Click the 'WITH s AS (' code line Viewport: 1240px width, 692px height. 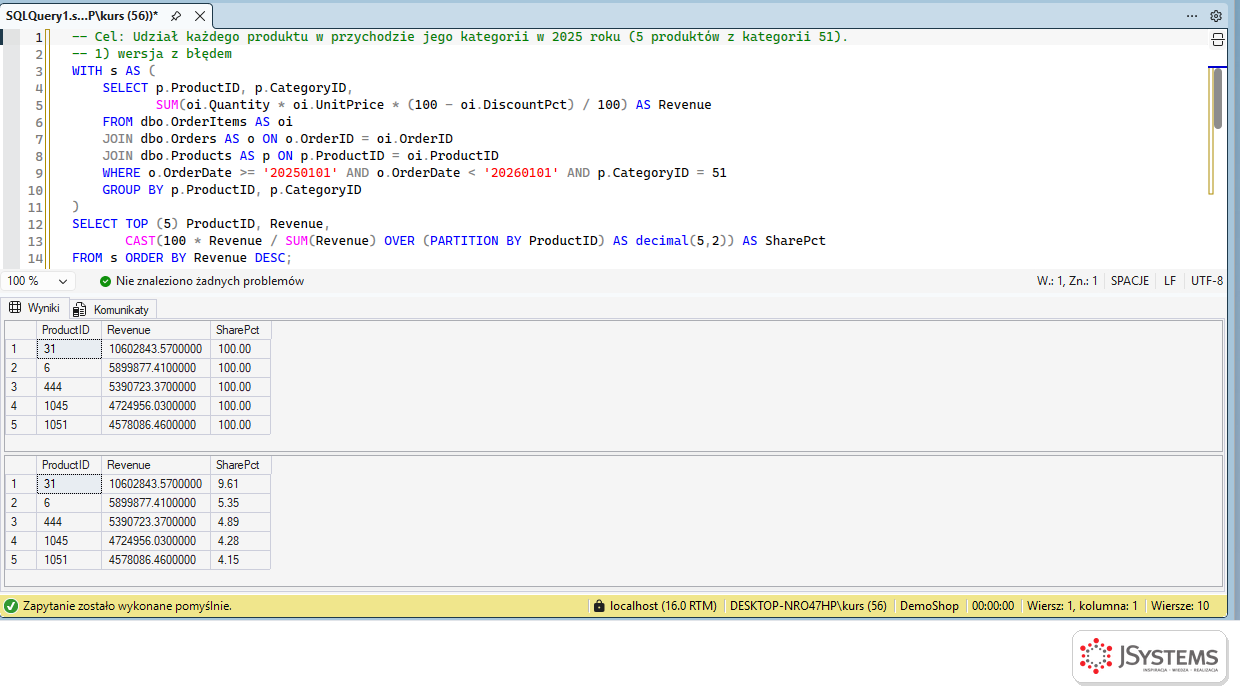pos(114,71)
